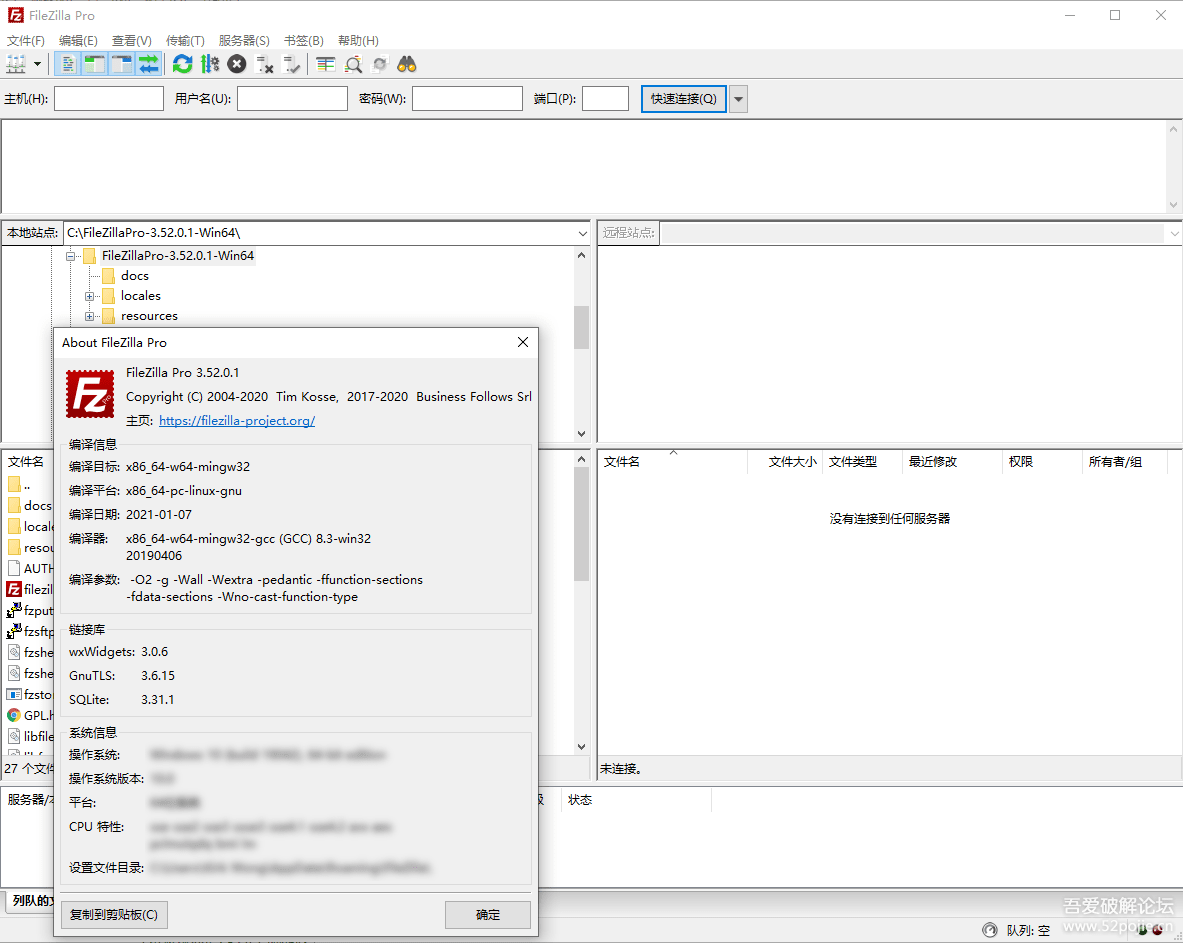
Task: Click the disconnect from server icon
Action: (x=265, y=64)
